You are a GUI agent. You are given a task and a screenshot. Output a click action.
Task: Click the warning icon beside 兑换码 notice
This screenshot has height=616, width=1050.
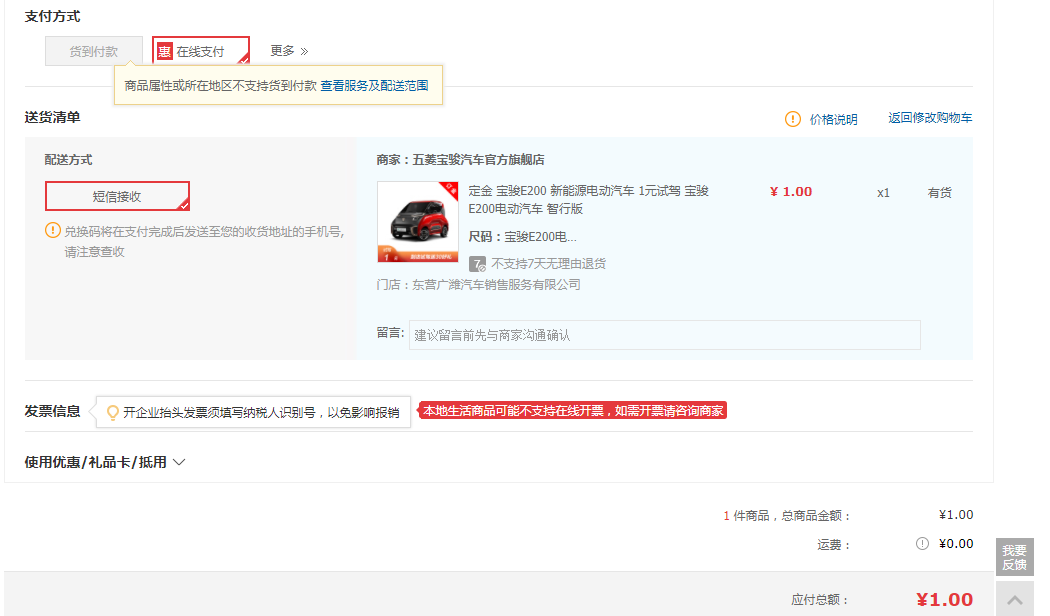coord(52,230)
